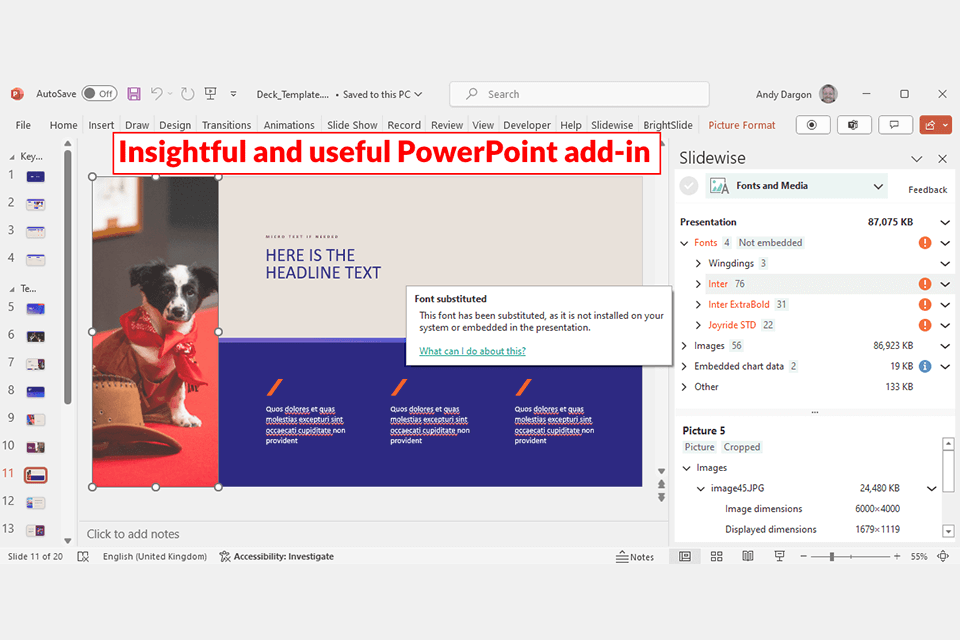Viewport: 960px width, 640px height.
Task: Open Present in Teams button
Action: (x=853, y=125)
